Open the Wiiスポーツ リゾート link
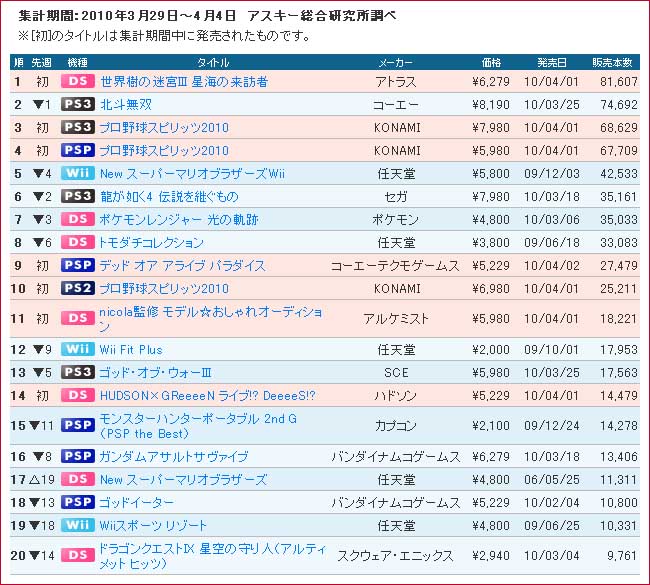Image resolution: width=650 pixels, height=585 pixels. click(153, 526)
